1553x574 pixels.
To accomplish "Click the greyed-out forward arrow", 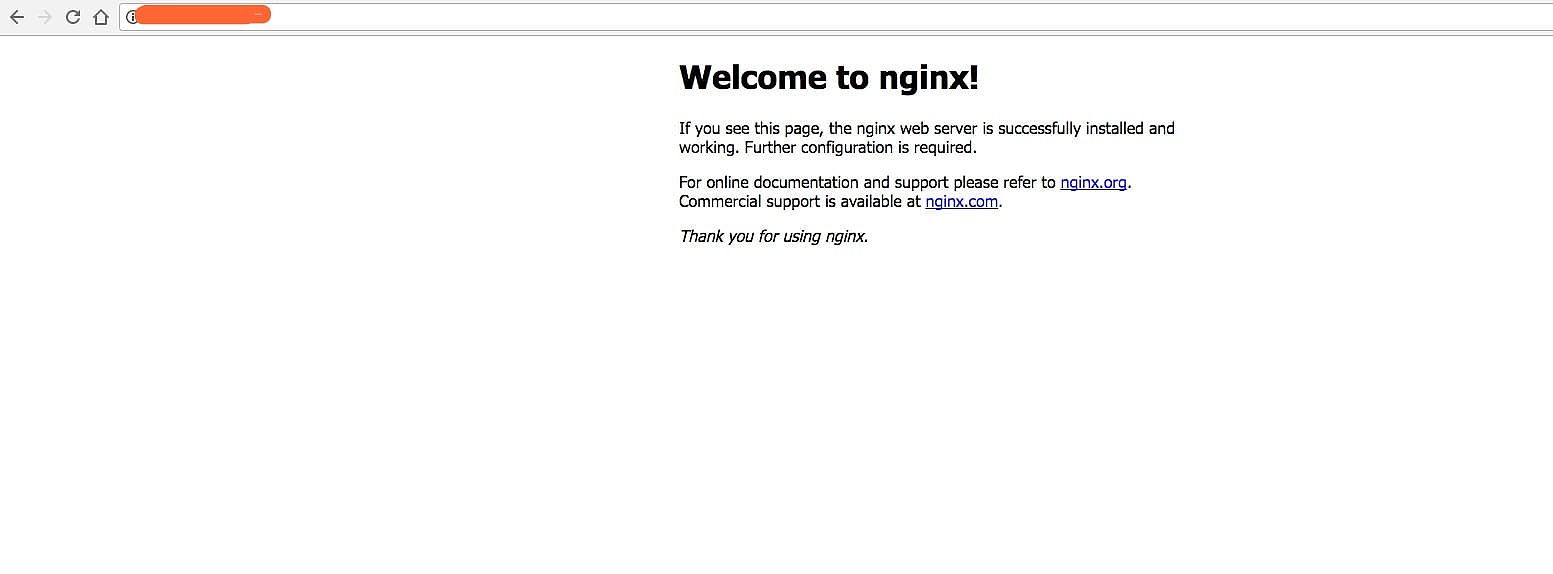I will point(45,17).
